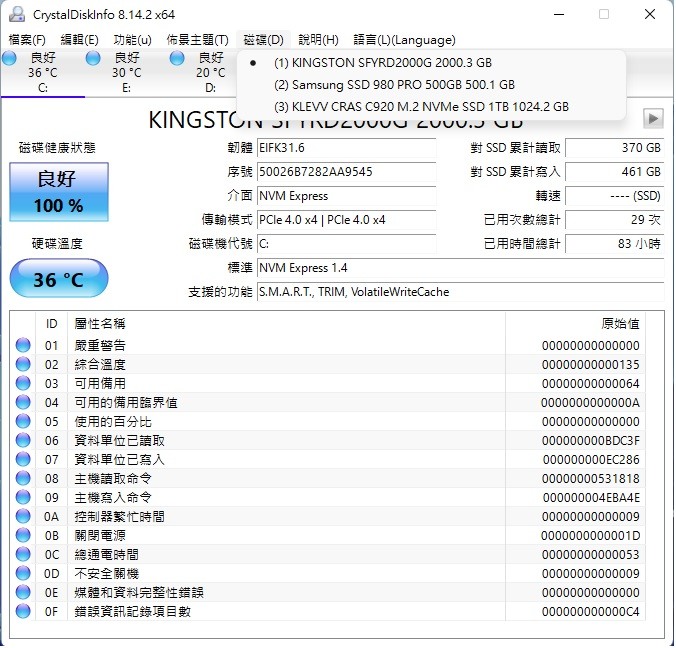Open the 功能(u) menu
The width and height of the screenshot is (676, 648).
[132, 40]
